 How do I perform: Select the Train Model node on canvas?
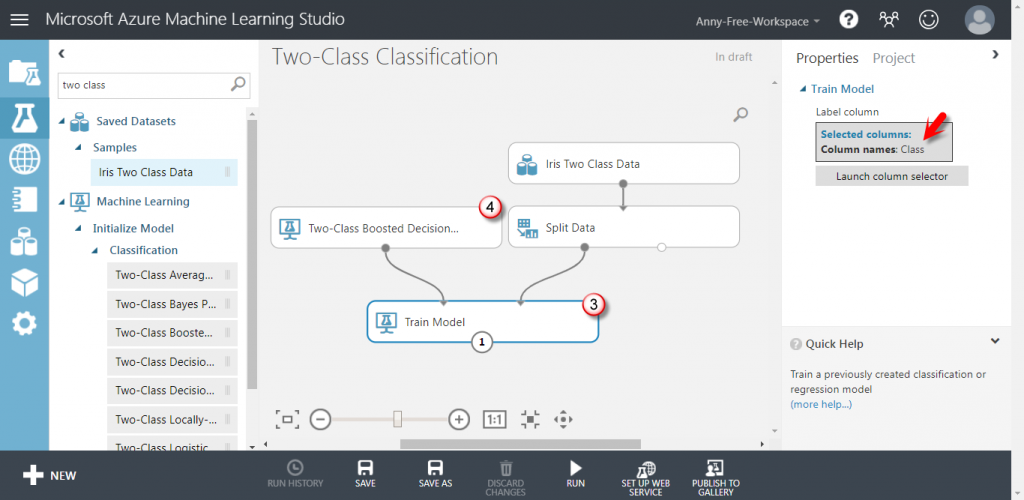pos(483,321)
